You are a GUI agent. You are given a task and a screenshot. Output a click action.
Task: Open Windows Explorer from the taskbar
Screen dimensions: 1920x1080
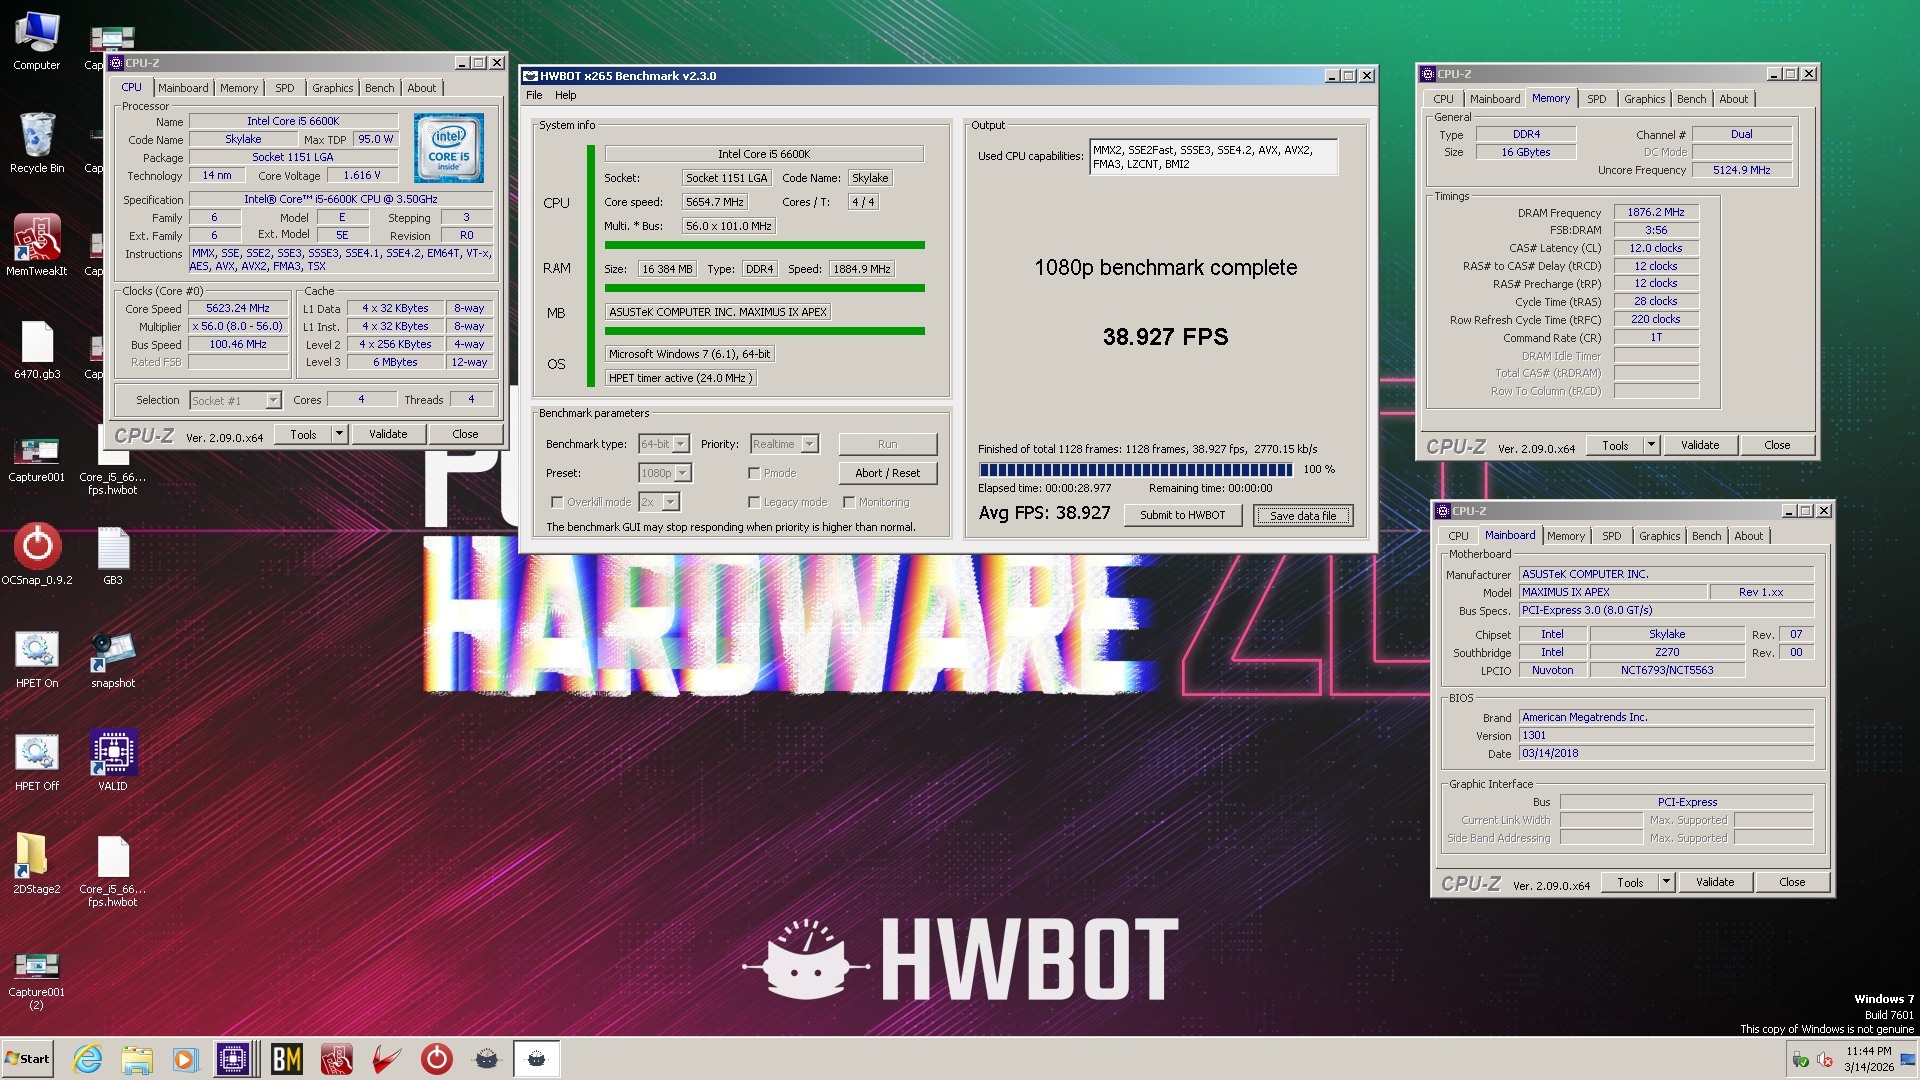(137, 1059)
